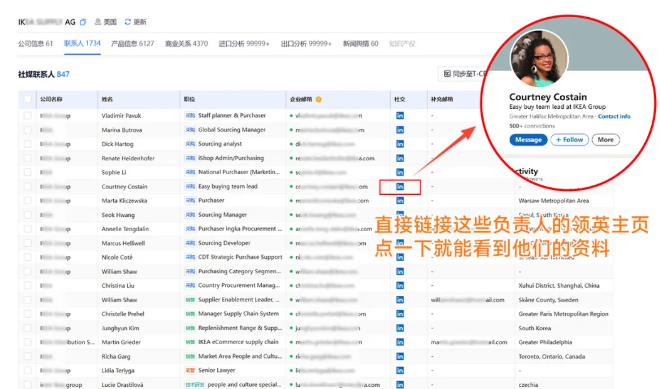The width and height of the screenshot is (660, 389).
Task: Open the 商业关系 4370 tab
Action: point(186,43)
